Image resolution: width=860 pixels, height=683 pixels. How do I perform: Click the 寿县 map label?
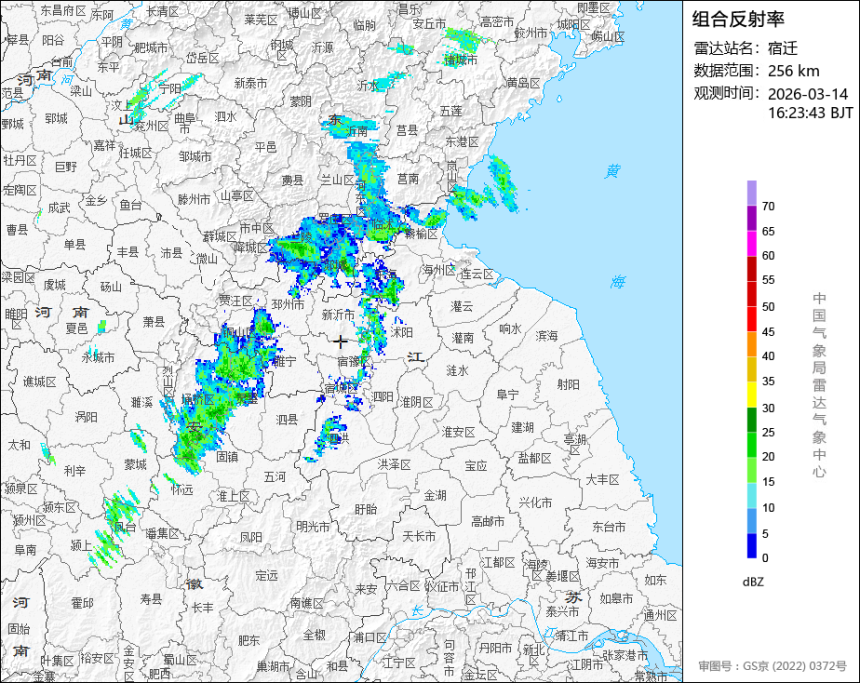tap(151, 599)
